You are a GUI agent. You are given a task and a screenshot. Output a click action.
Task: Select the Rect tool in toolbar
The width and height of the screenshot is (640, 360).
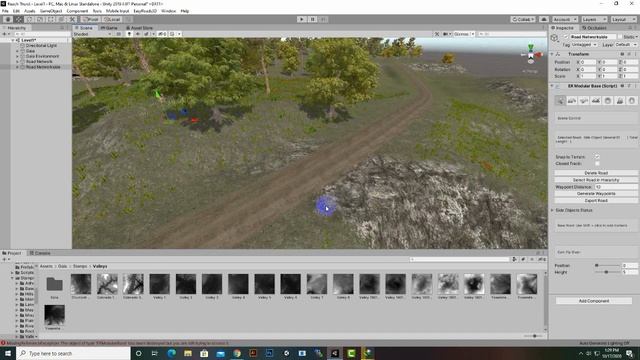pos(51,19)
